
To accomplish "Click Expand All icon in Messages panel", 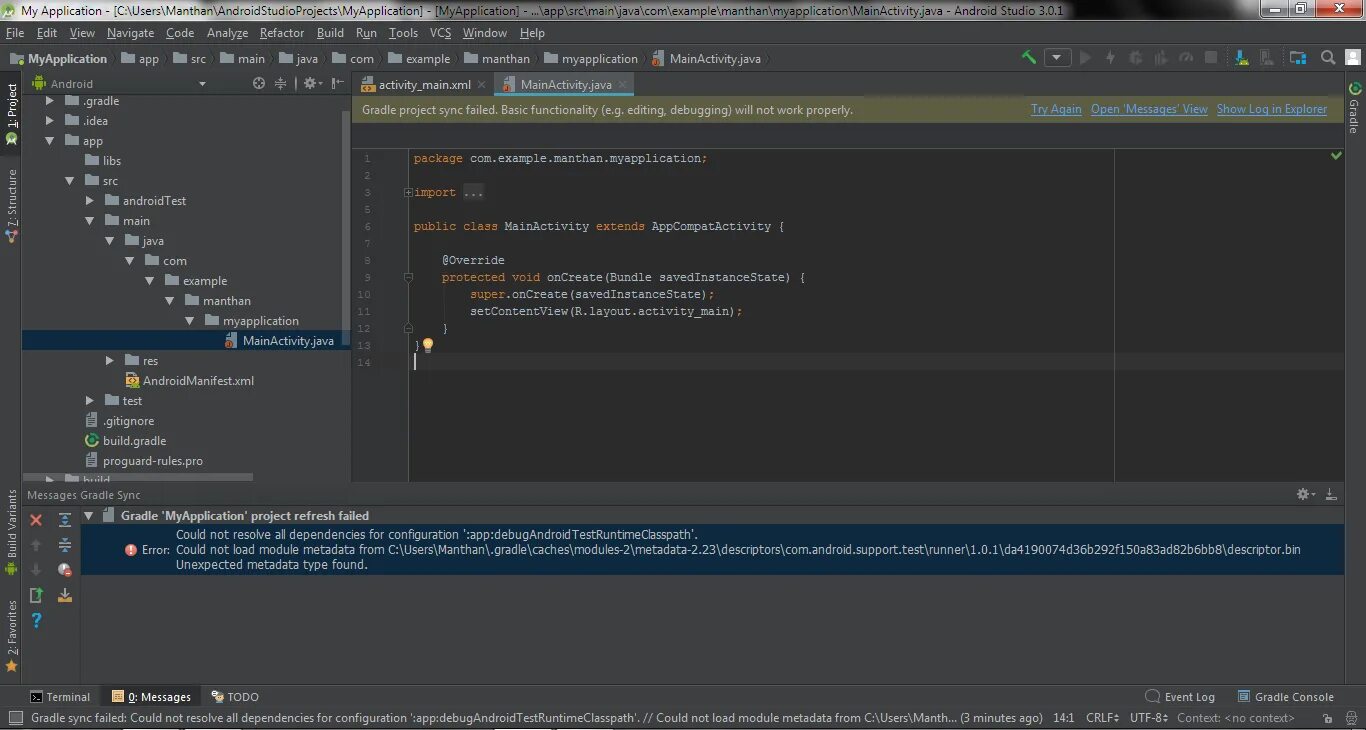I will point(65,520).
